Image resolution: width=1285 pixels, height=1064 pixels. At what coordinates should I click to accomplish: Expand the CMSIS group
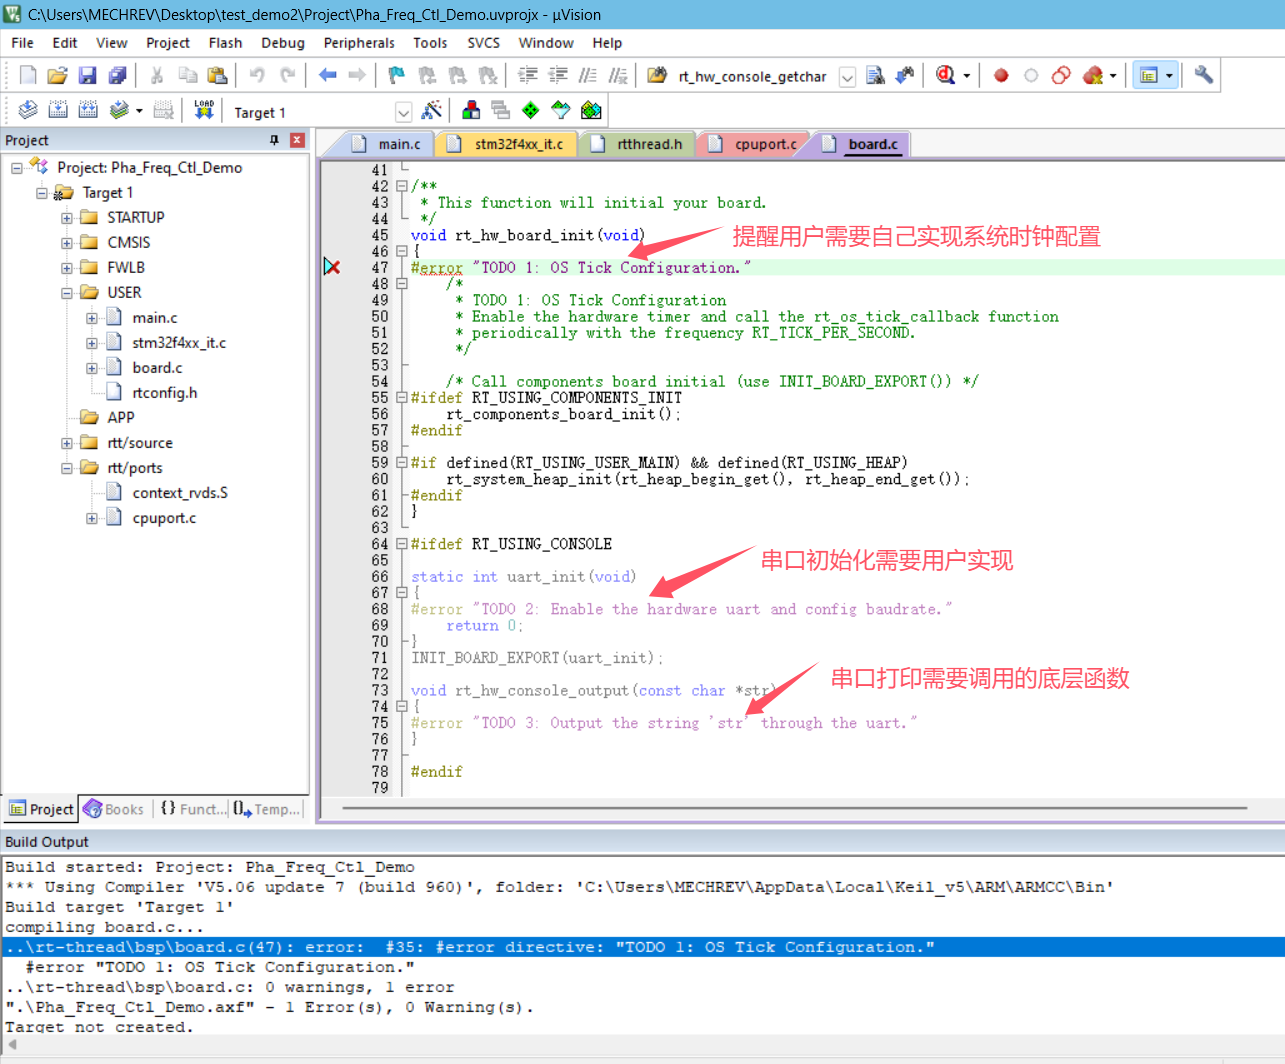pos(66,242)
